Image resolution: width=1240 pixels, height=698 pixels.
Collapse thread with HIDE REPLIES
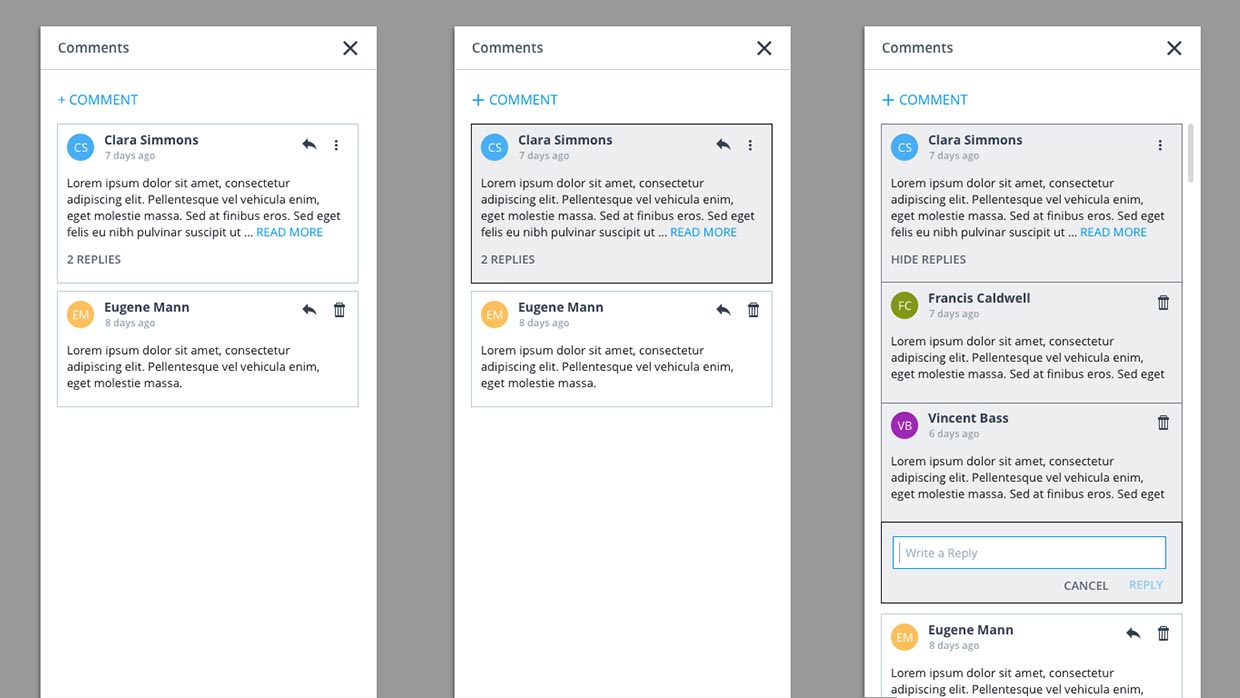[928, 259]
